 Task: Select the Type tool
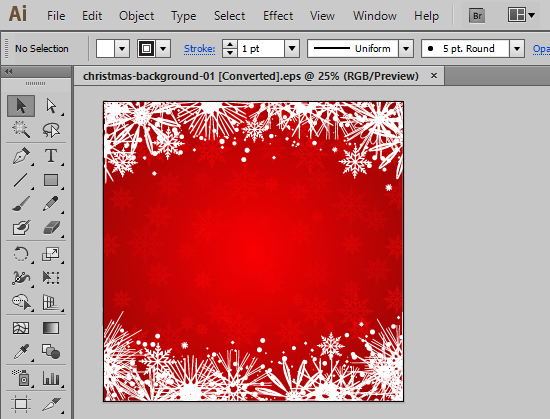[51, 156]
